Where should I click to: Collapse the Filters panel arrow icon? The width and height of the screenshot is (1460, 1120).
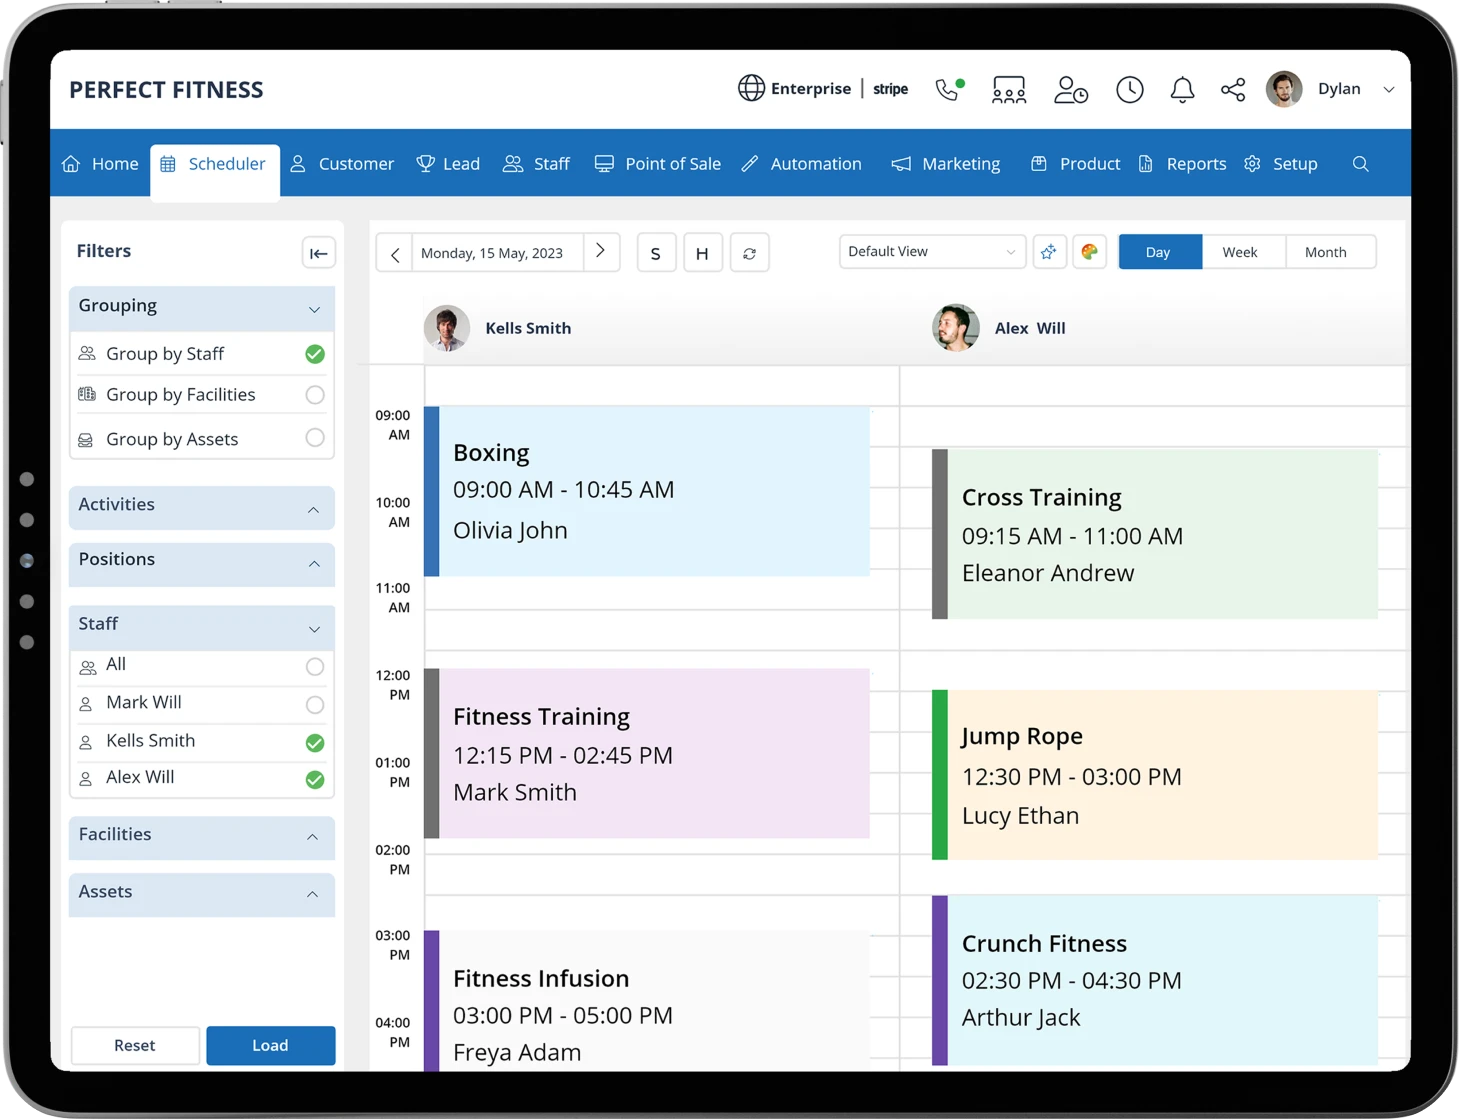[319, 253]
